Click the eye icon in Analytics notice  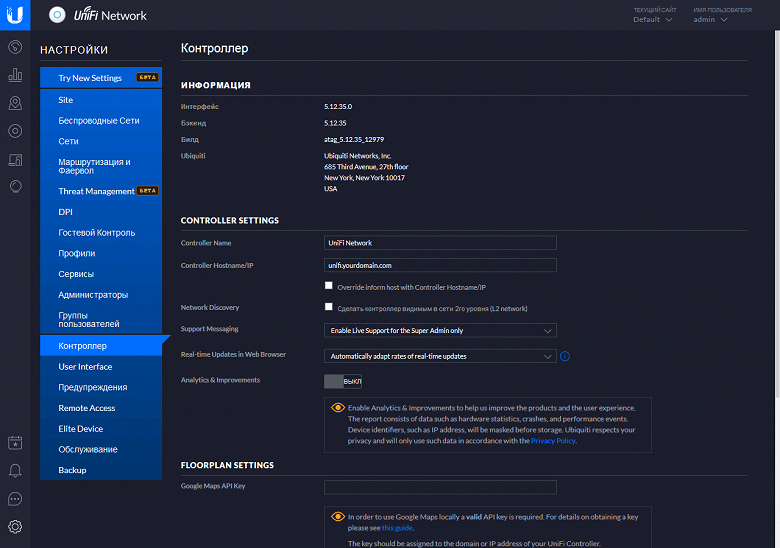(x=338, y=408)
